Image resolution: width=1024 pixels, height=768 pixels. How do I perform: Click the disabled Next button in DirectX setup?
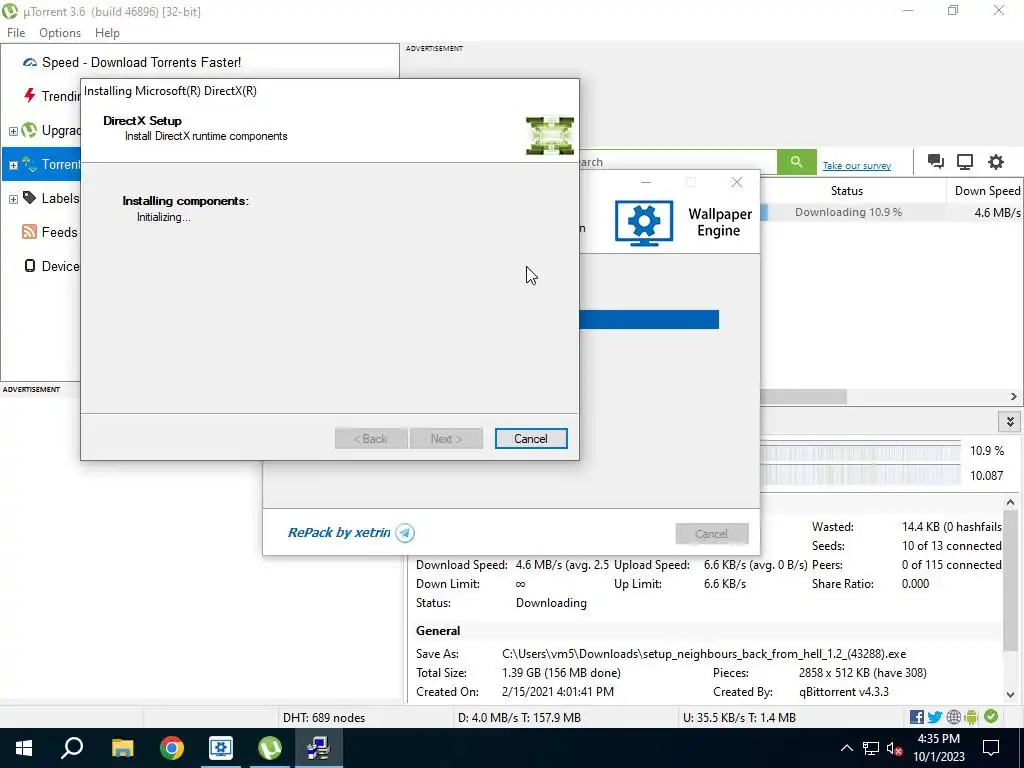[x=446, y=439]
